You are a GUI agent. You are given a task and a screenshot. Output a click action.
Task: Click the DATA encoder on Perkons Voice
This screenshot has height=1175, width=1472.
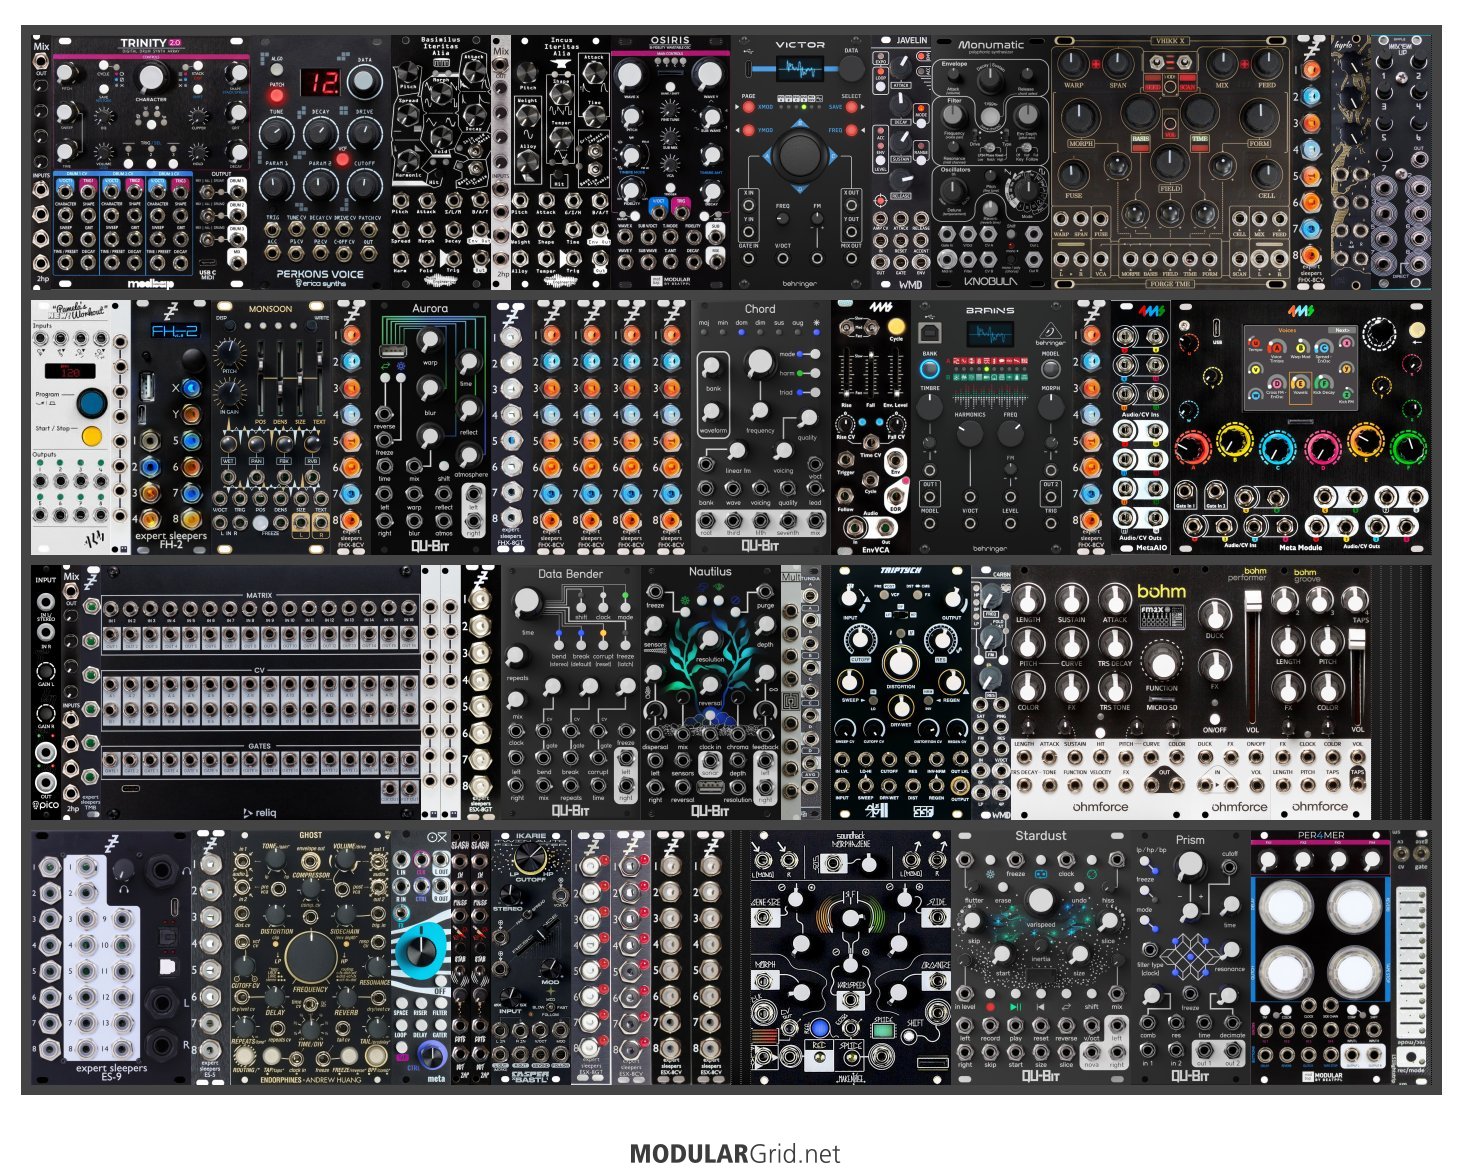pos(365,81)
